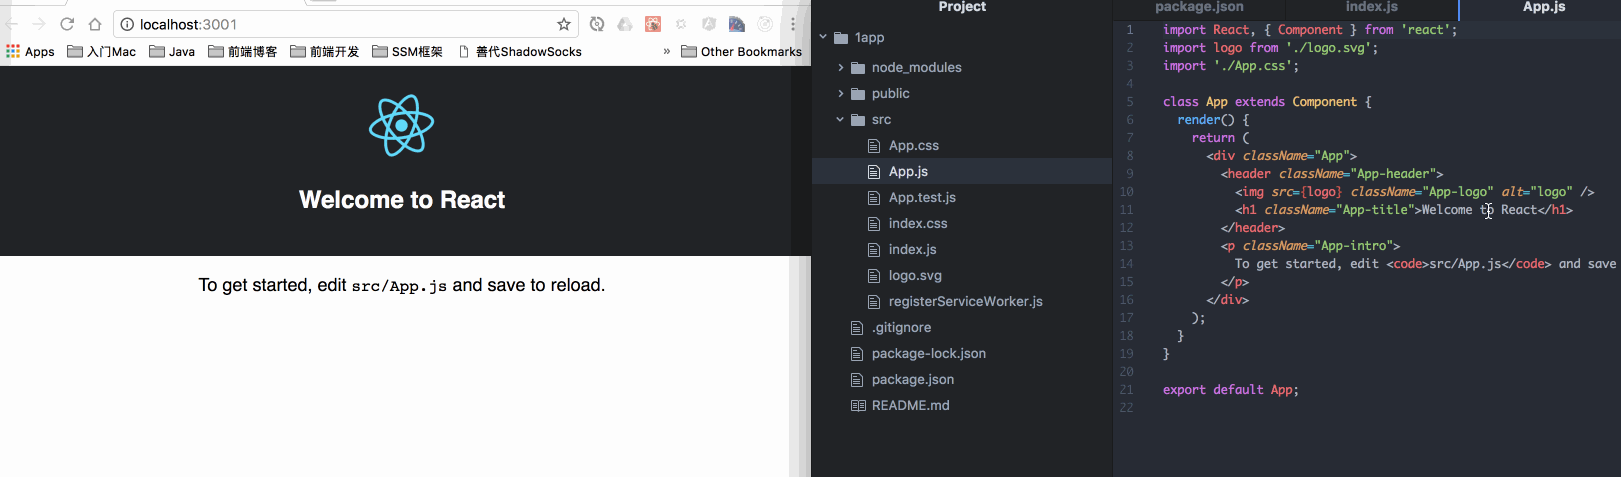Click 'class App extends Component' code line

(x=1267, y=102)
